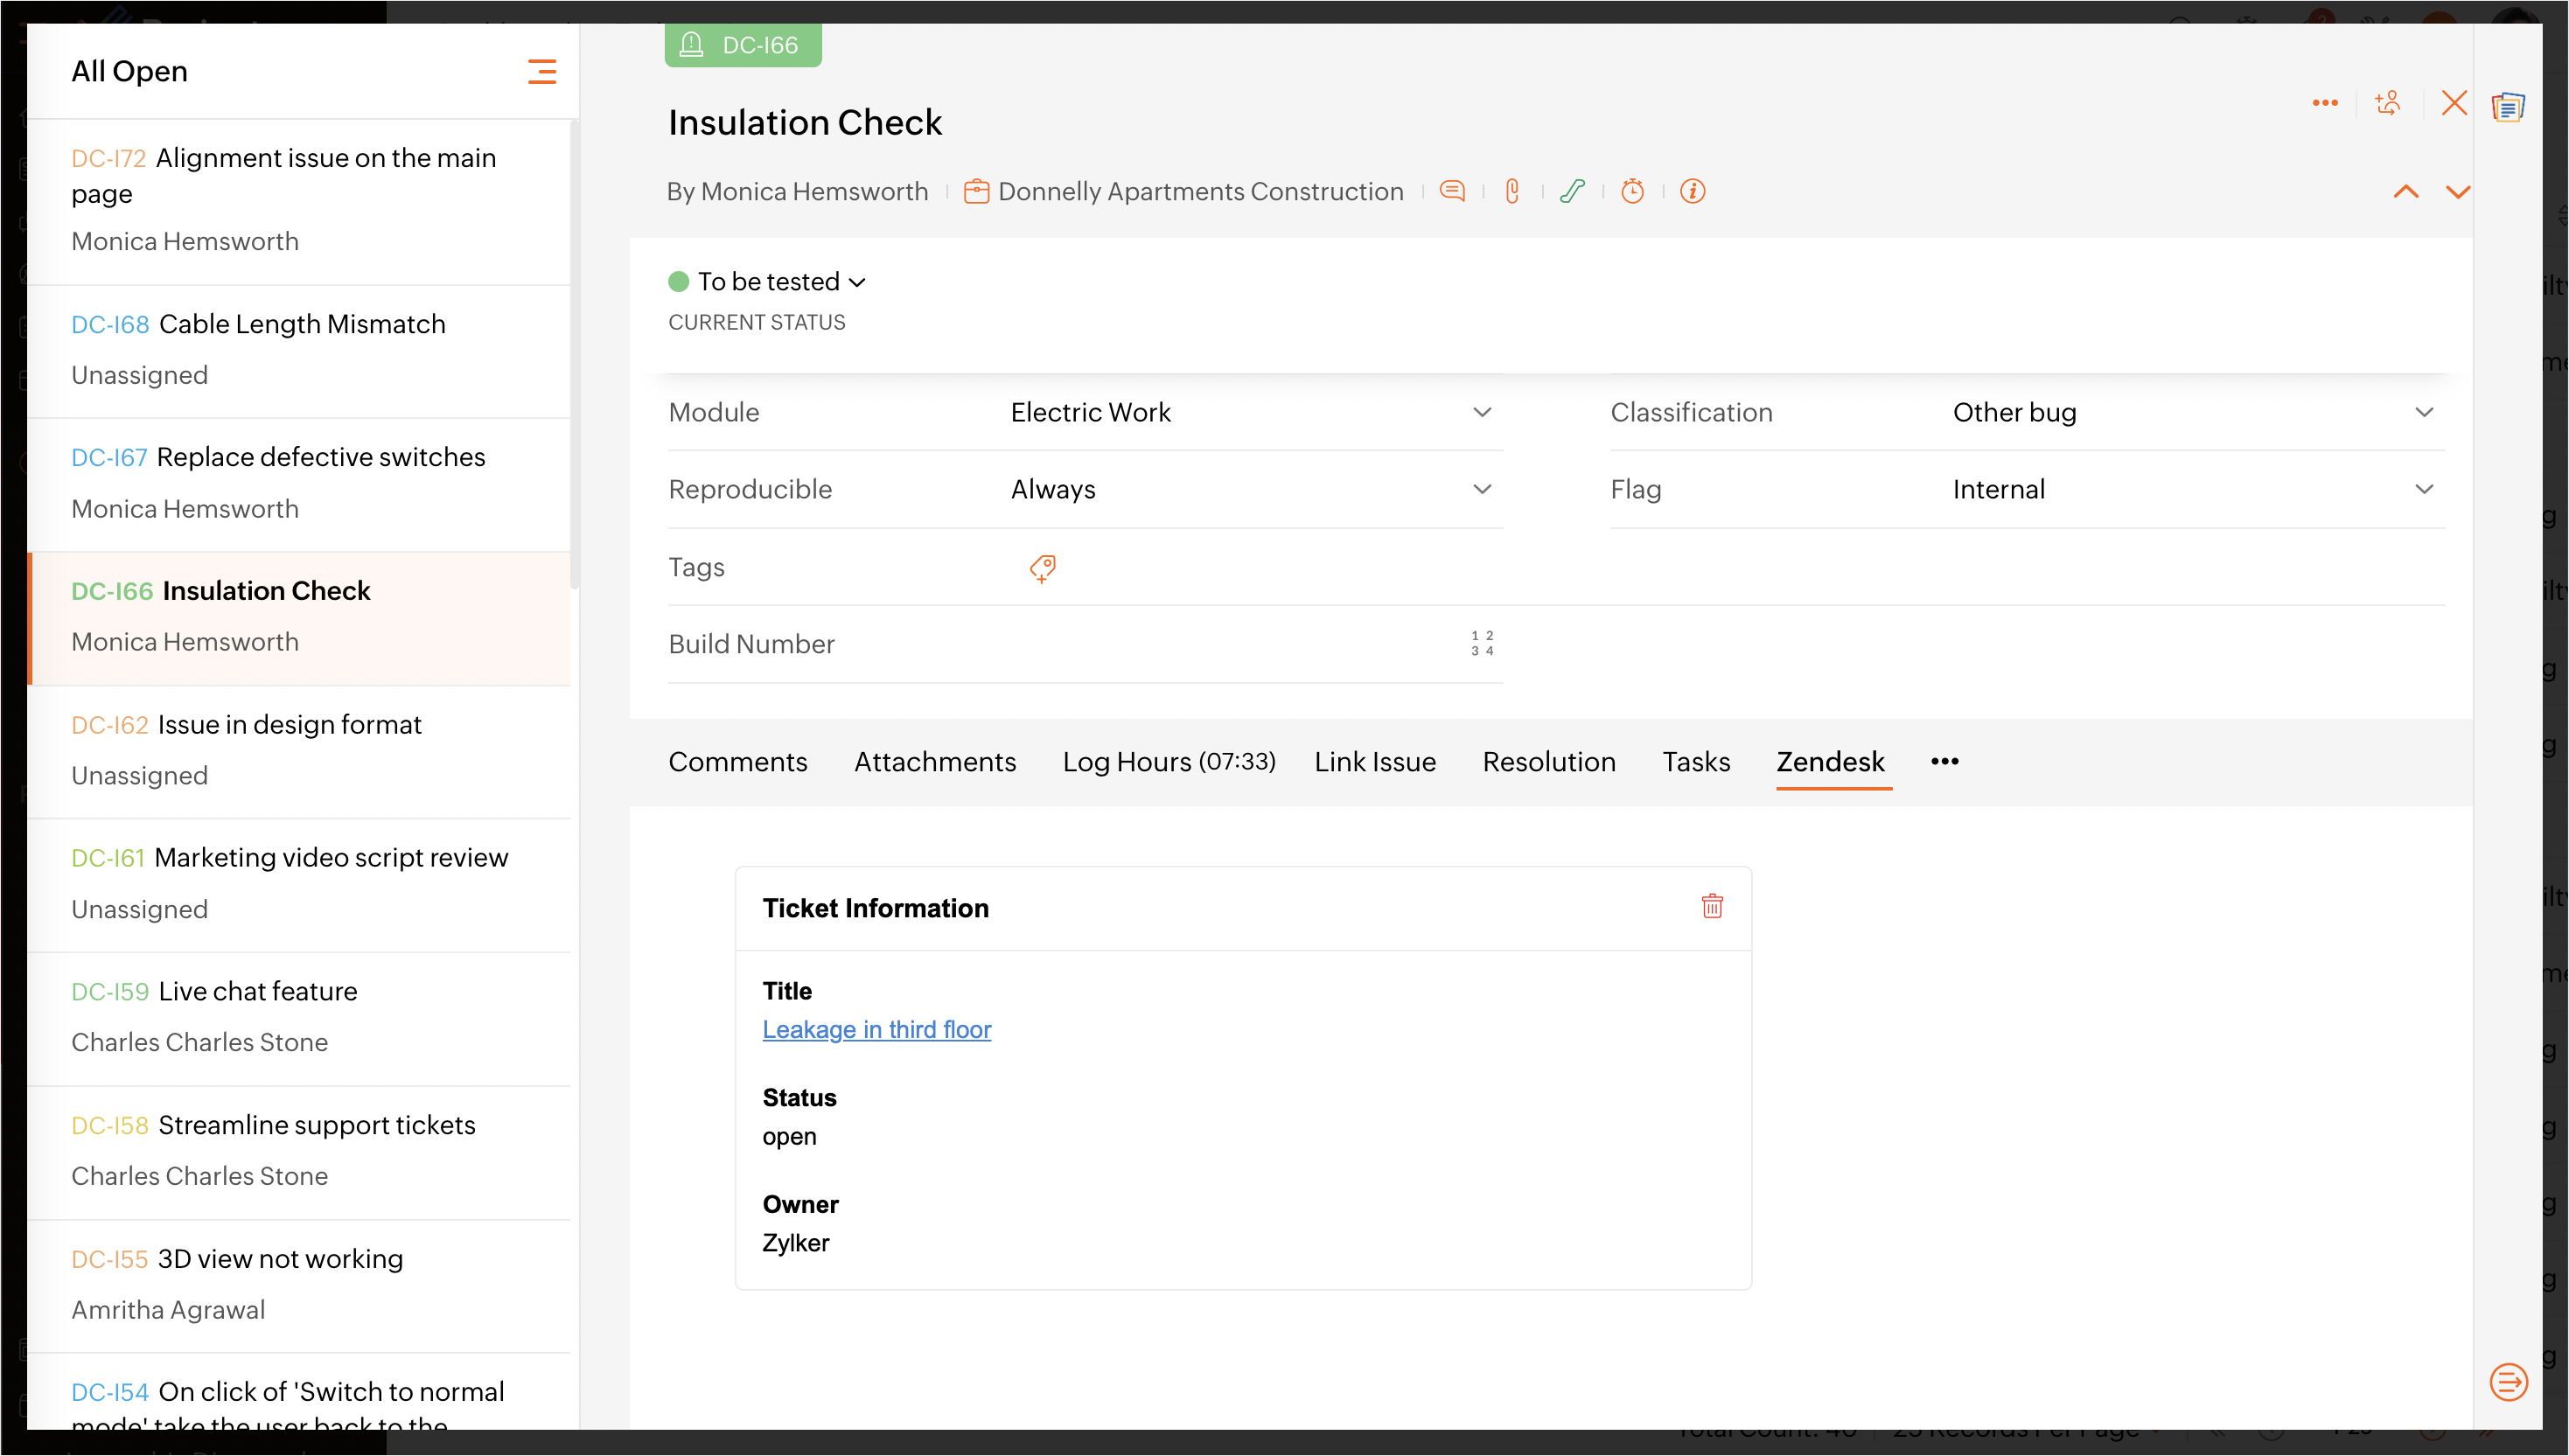This screenshot has height=1456, width=2569.
Task: Click the timer stopwatch icon
Action: pos(1632,191)
